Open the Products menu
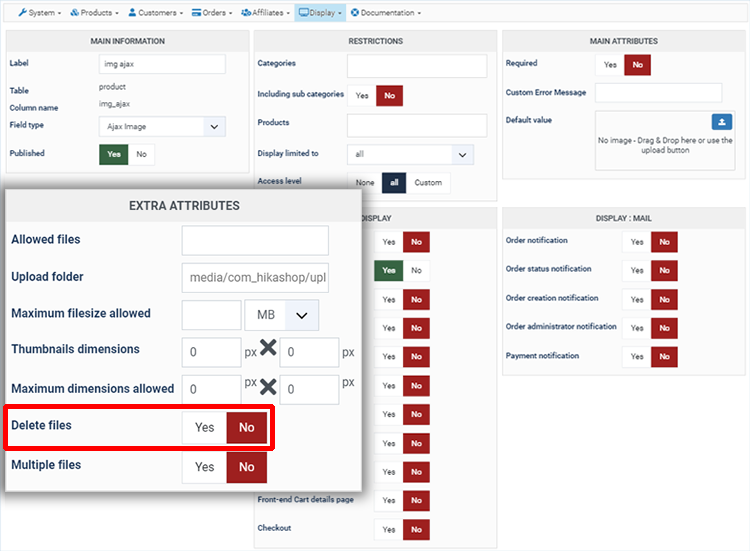This screenshot has width=750, height=551. [94, 13]
